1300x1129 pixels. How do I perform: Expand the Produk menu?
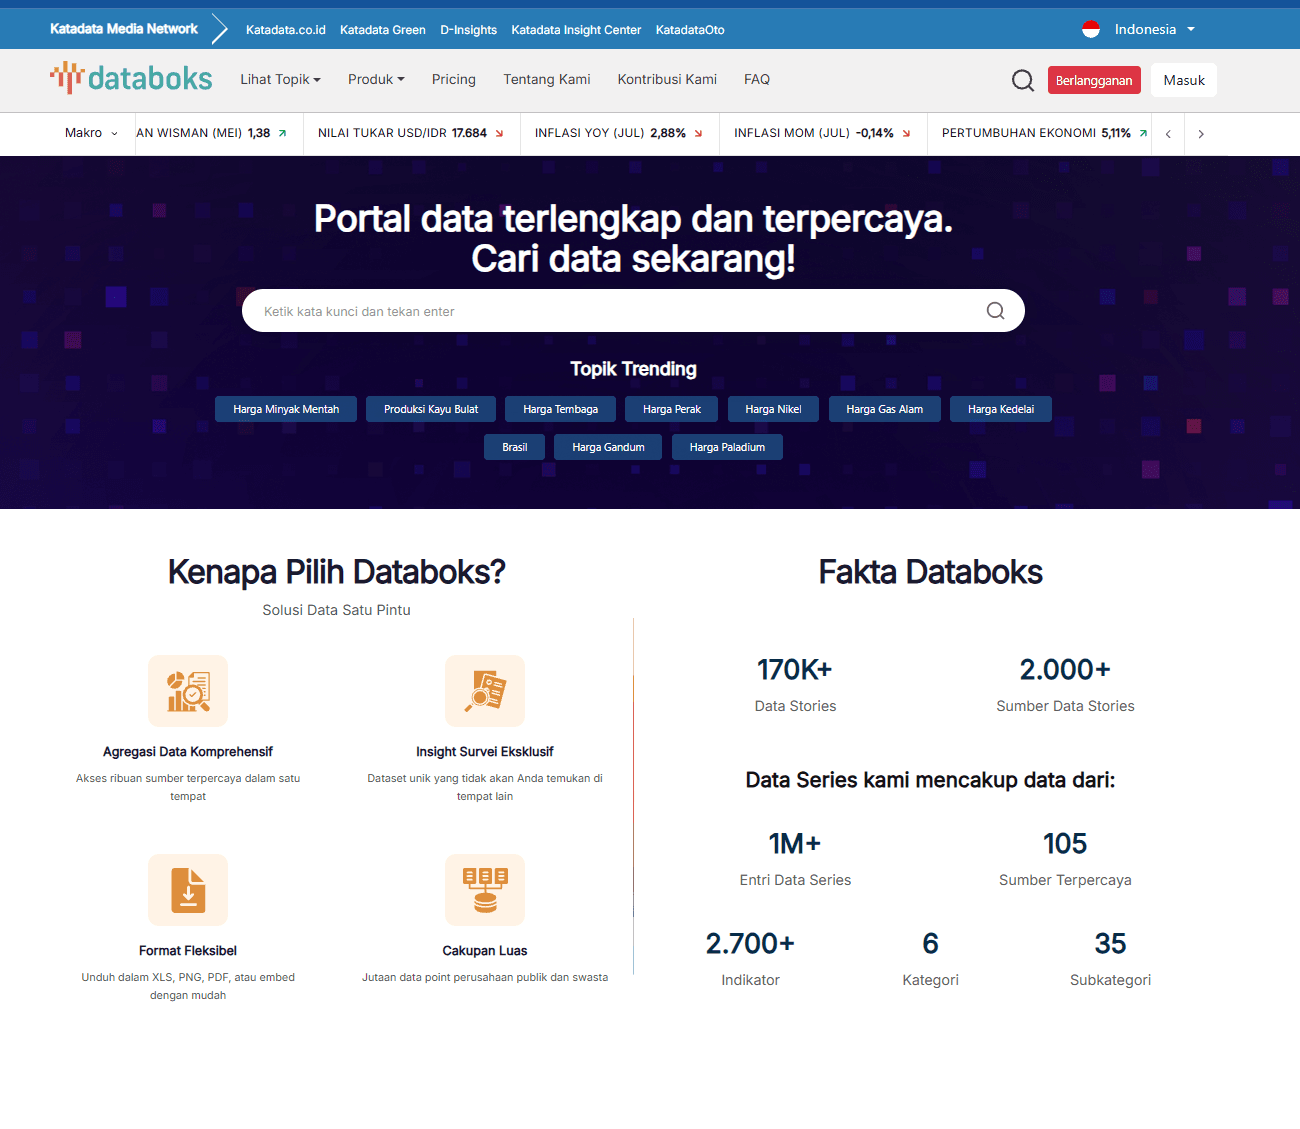pos(376,79)
